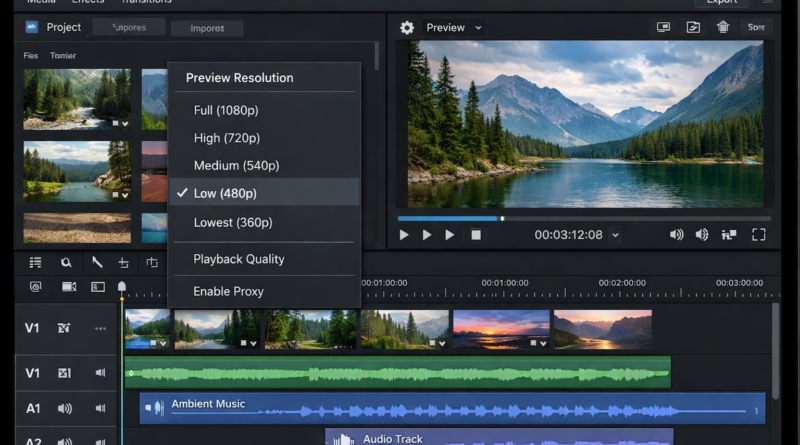800x445 pixels.
Task: Select the Audio Track clip on A2
Action: (499, 437)
